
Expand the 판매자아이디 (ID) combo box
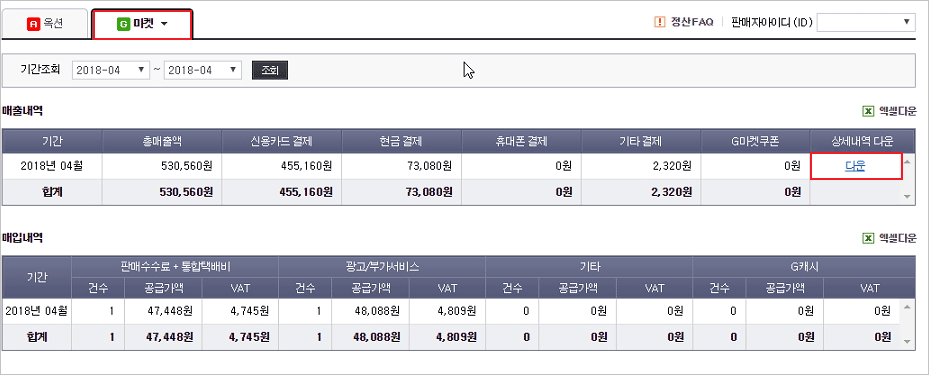866,23
